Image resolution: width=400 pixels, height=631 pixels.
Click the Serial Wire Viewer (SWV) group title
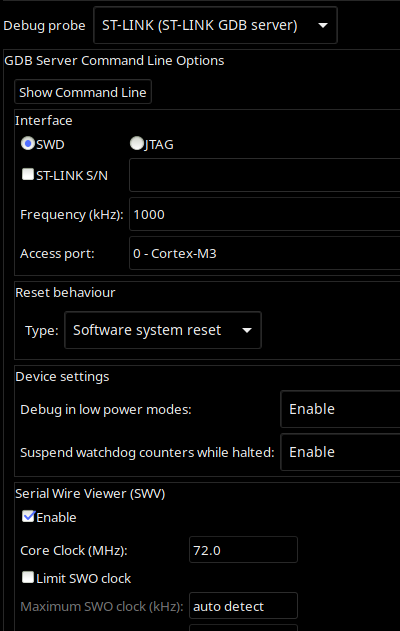[90, 493]
